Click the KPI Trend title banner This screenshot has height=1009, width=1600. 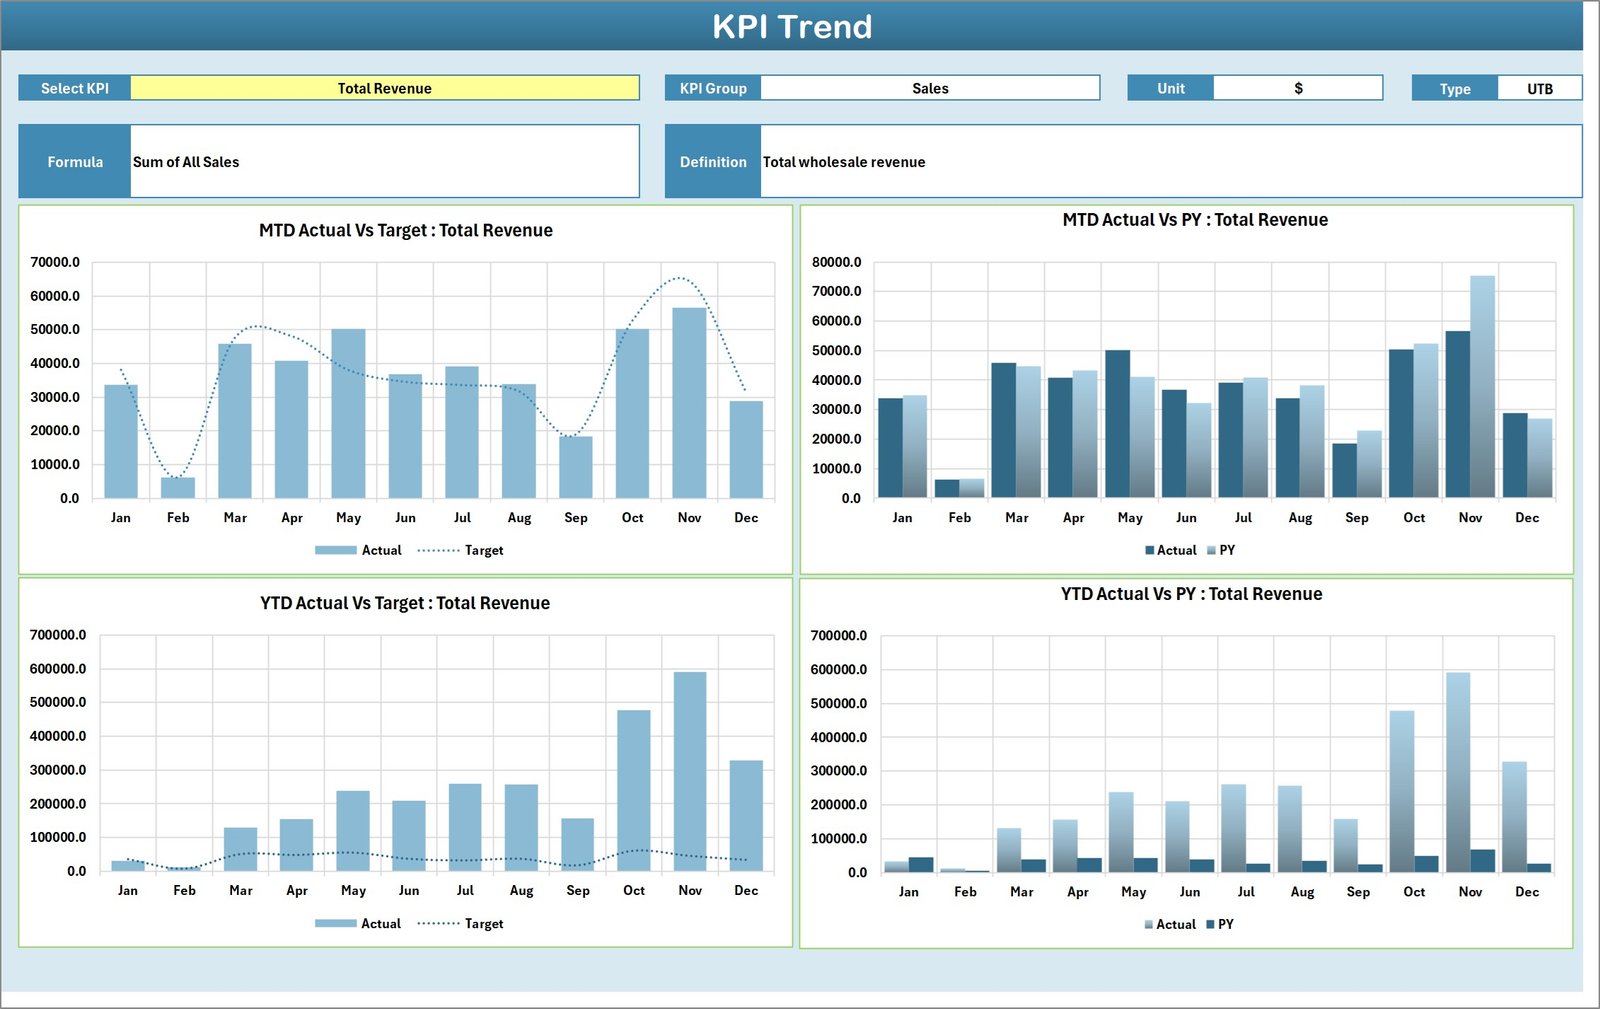[x=793, y=27]
